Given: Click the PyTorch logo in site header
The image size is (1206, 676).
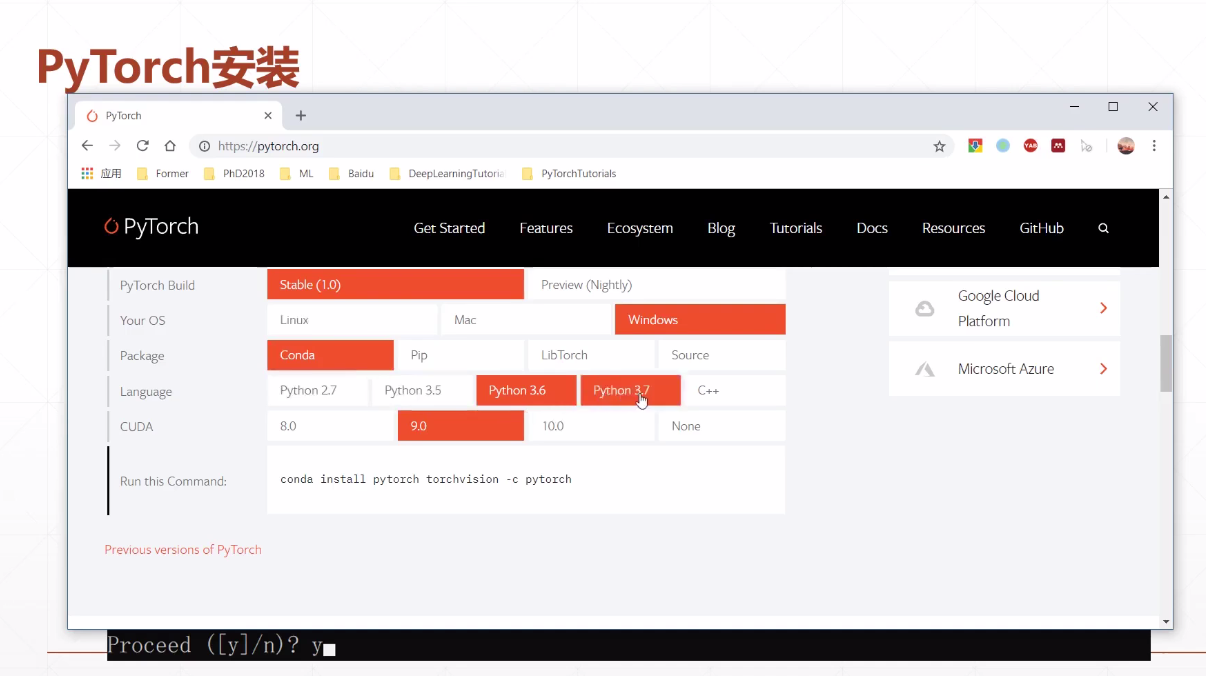Looking at the screenshot, I should [152, 227].
